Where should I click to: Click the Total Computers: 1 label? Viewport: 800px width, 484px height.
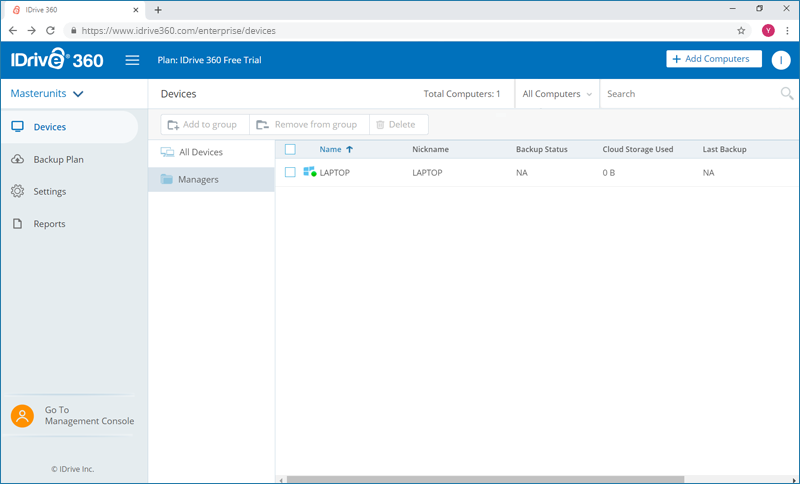click(x=462, y=94)
